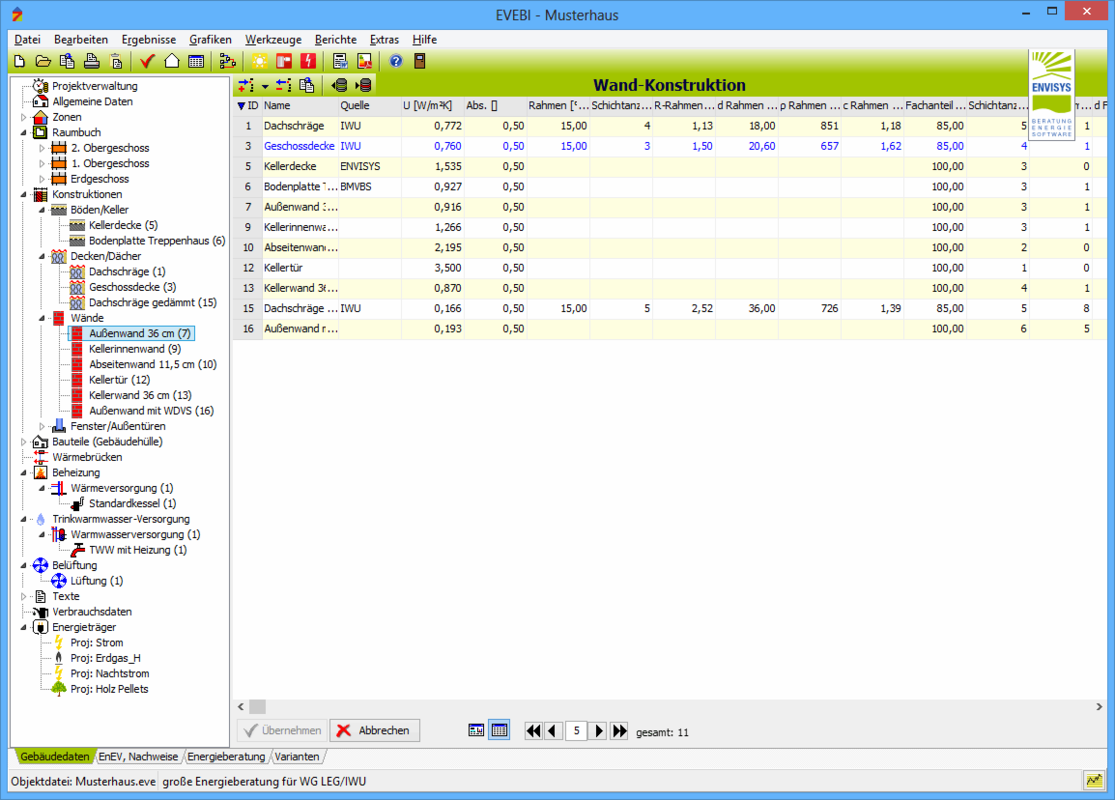Switch to form view toggle icon
The width and height of the screenshot is (1115, 800).
[477, 731]
